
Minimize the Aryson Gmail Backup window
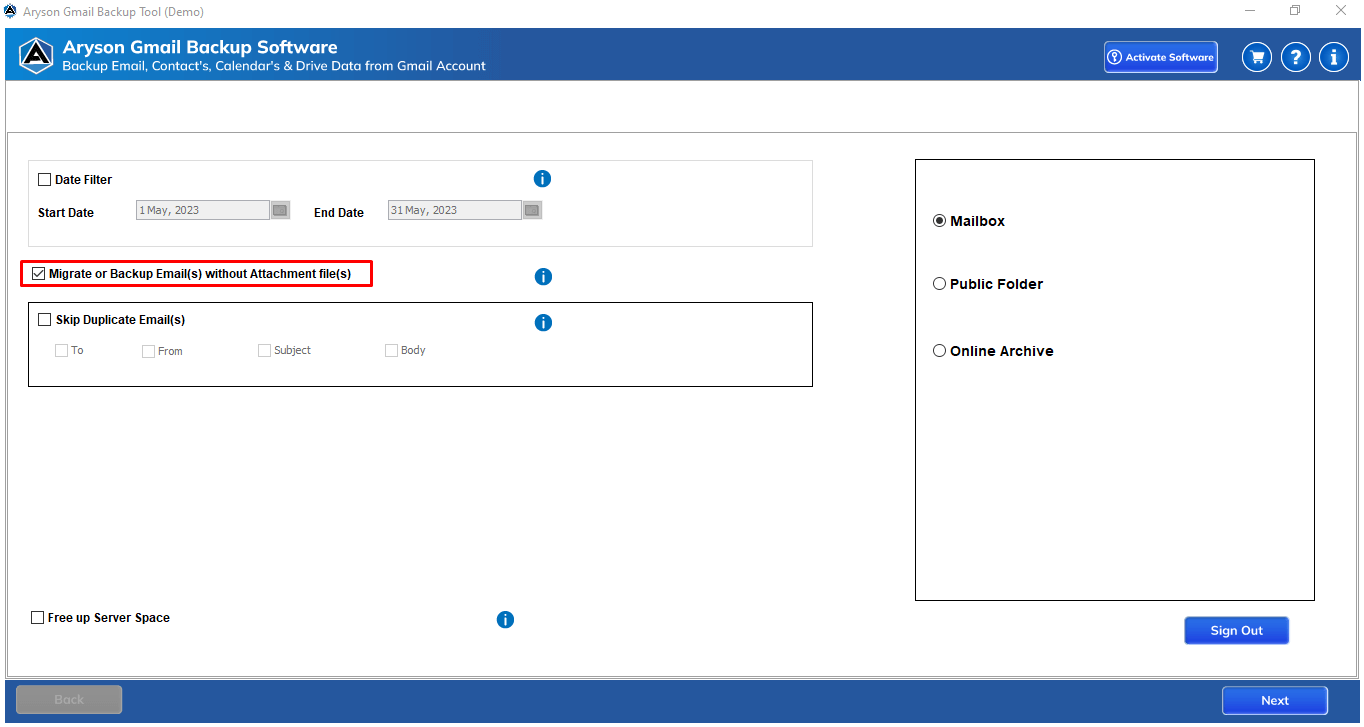tap(1250, 11)
